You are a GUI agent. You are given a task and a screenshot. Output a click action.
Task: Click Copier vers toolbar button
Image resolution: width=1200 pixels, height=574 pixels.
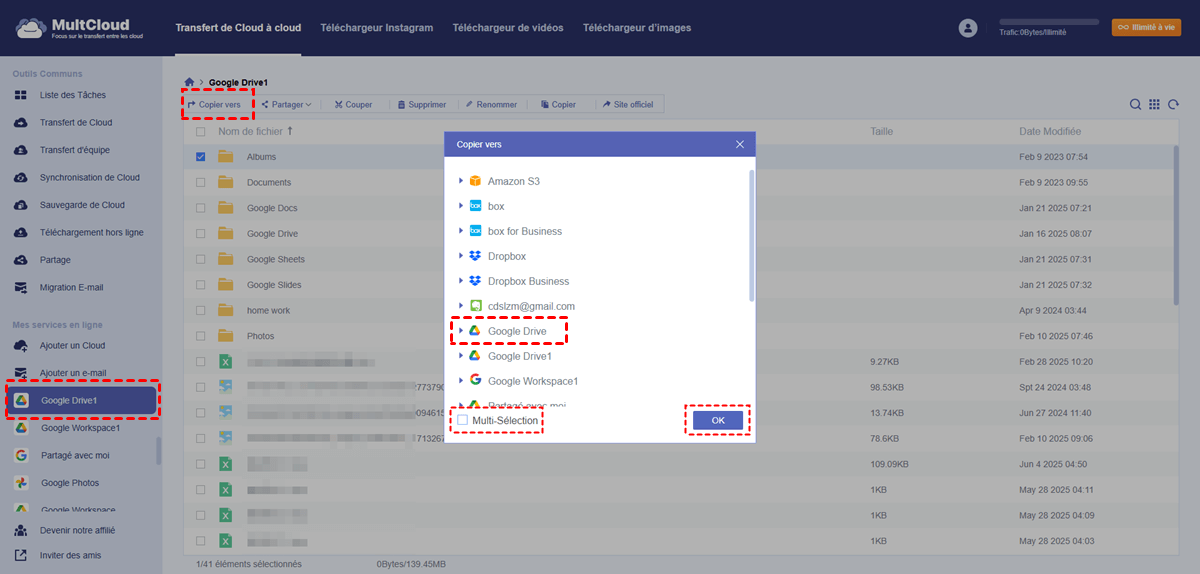214,104
